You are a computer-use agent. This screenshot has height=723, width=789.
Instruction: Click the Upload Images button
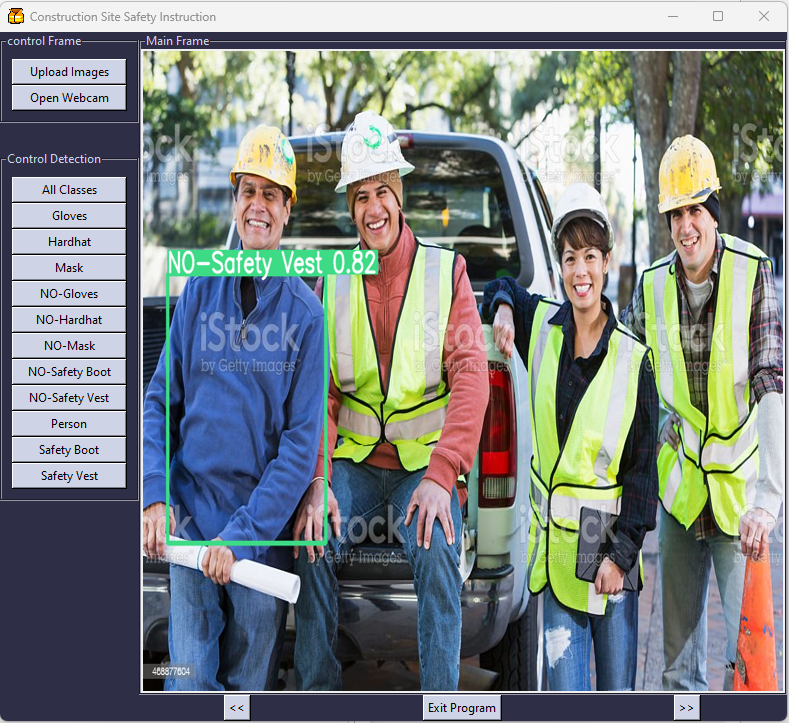point(69,72)
